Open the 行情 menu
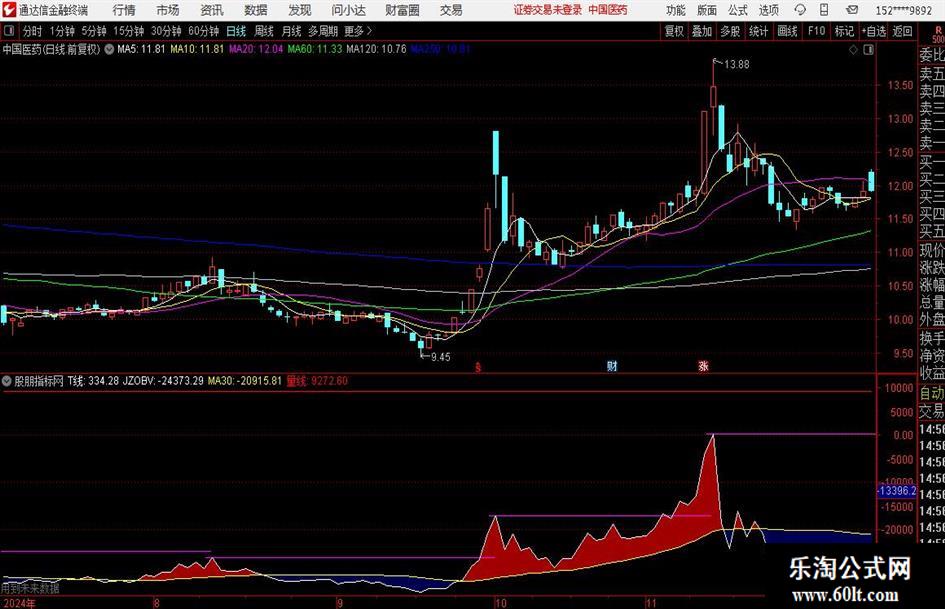This screenshot has width=945, height=609. click(124, 10)
